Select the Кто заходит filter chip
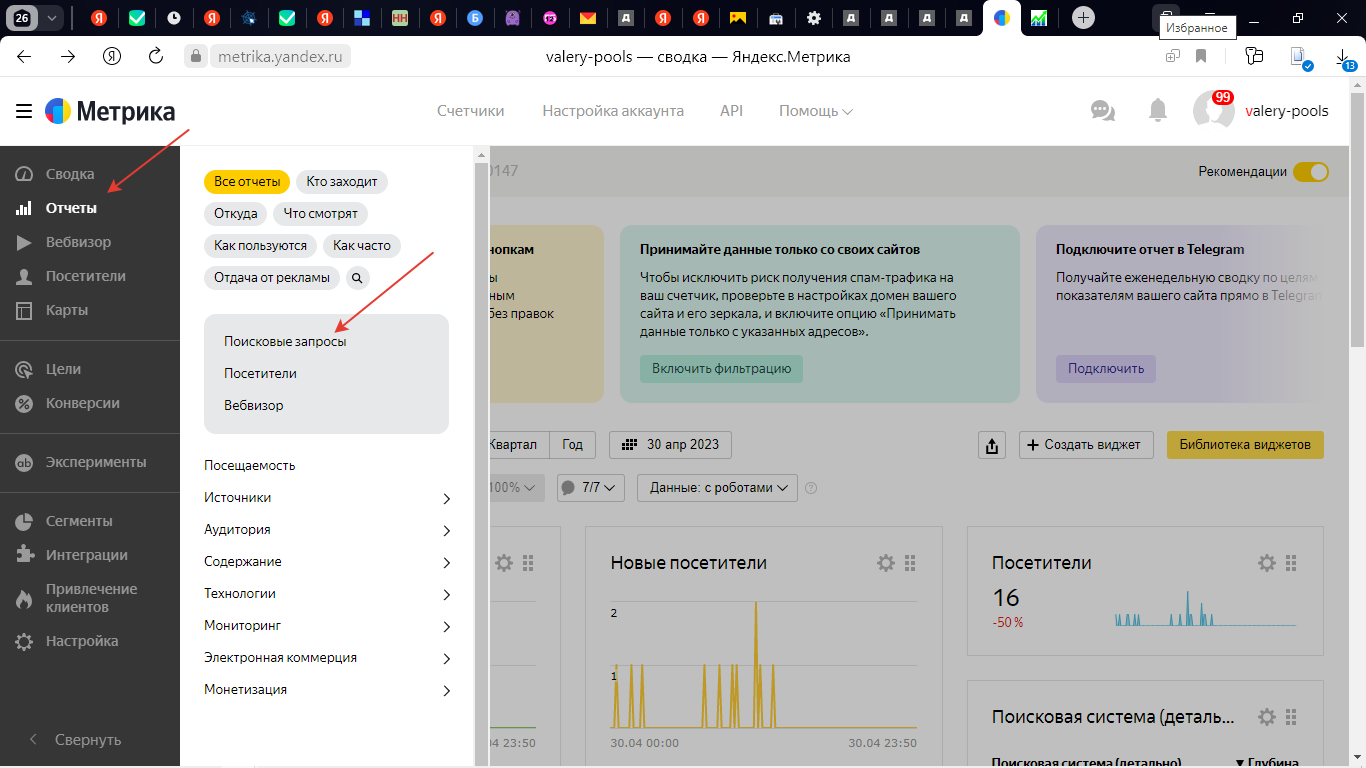The image size is (1366, 768). click(342, 181)
